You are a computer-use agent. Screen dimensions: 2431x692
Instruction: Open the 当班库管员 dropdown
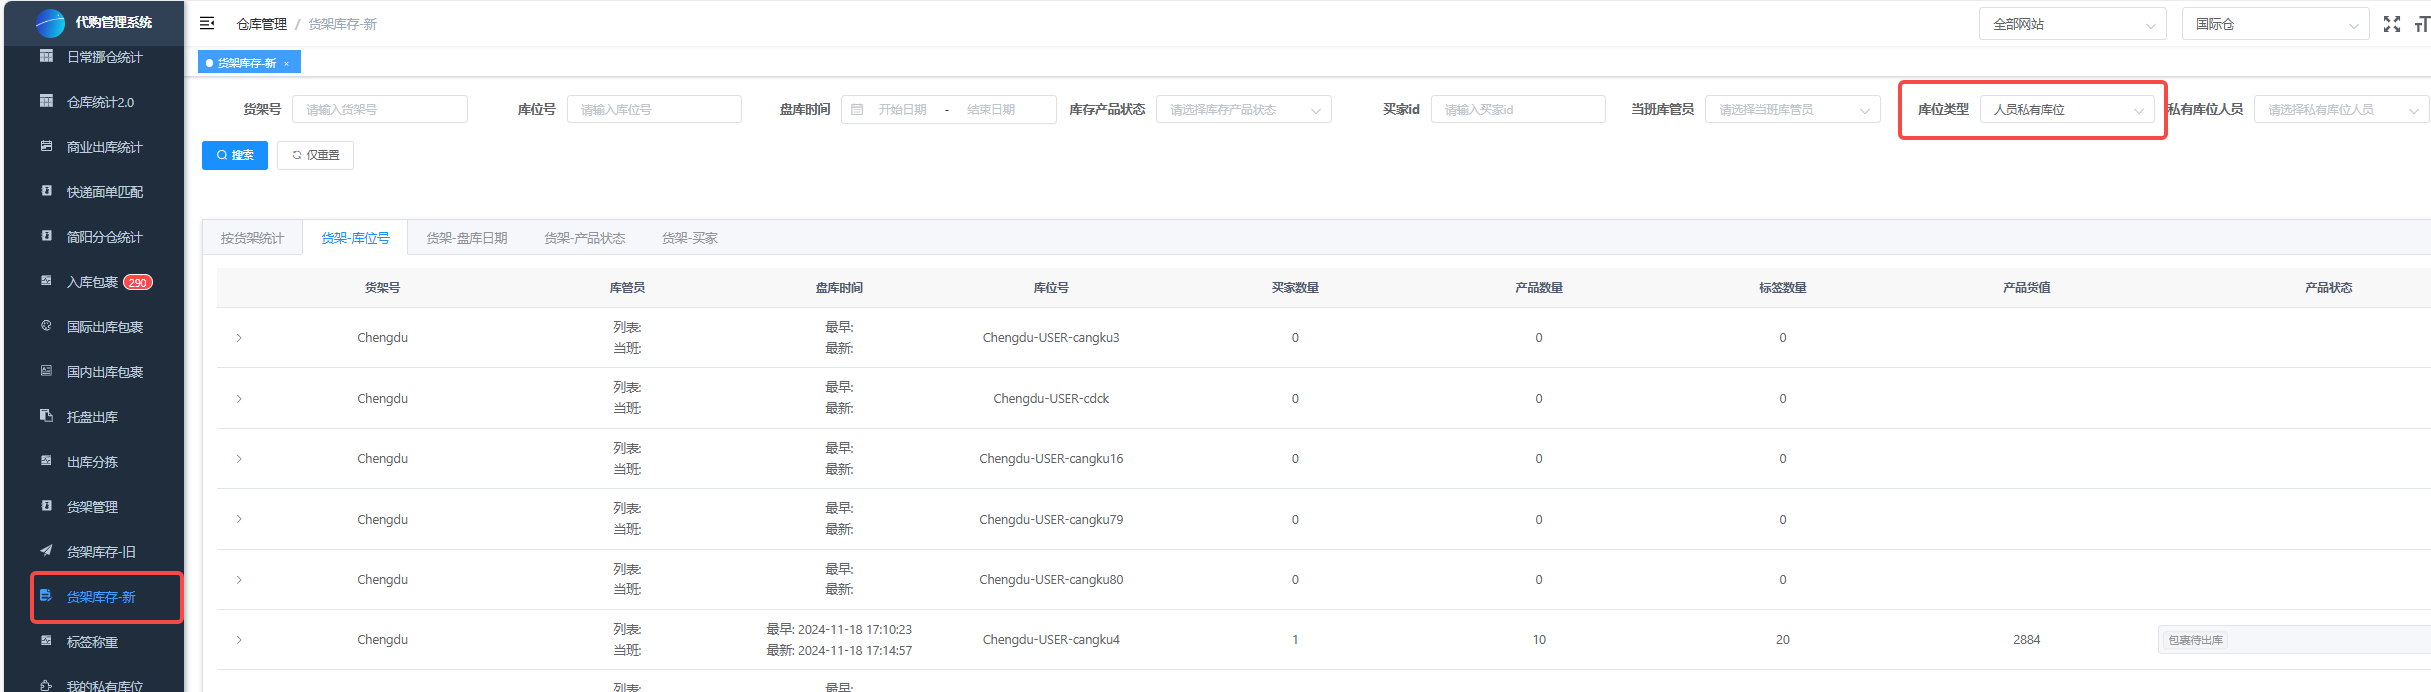[x=1791, y=109]
